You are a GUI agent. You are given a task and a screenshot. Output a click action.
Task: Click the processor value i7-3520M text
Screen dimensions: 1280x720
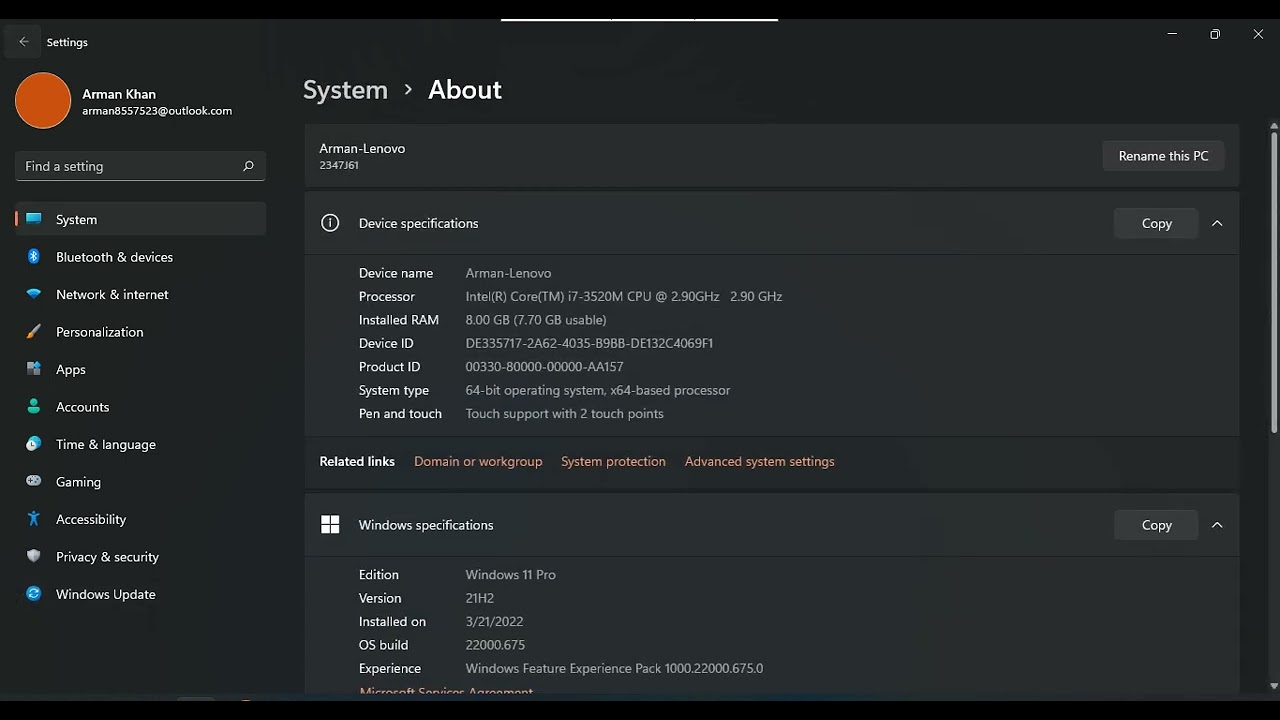pyautogui.click(x=624, y=296)
